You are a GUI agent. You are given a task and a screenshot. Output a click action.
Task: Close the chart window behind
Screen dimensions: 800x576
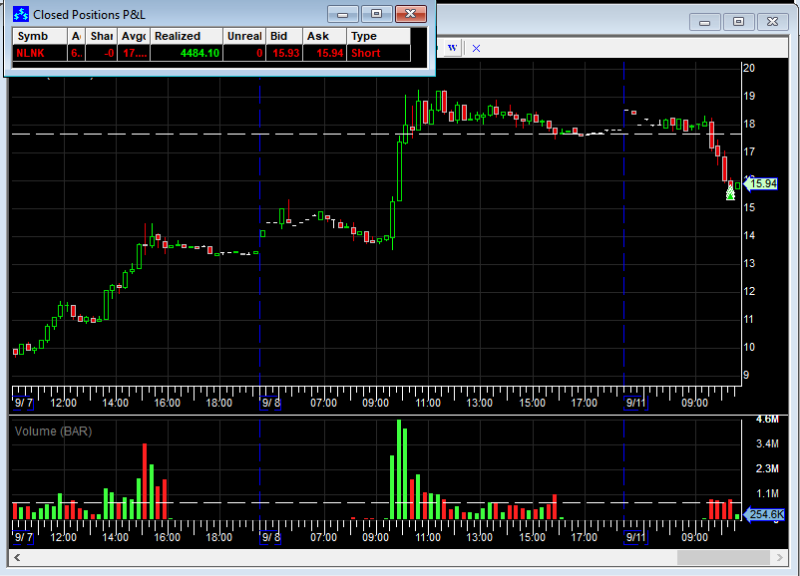click(772, 21)
